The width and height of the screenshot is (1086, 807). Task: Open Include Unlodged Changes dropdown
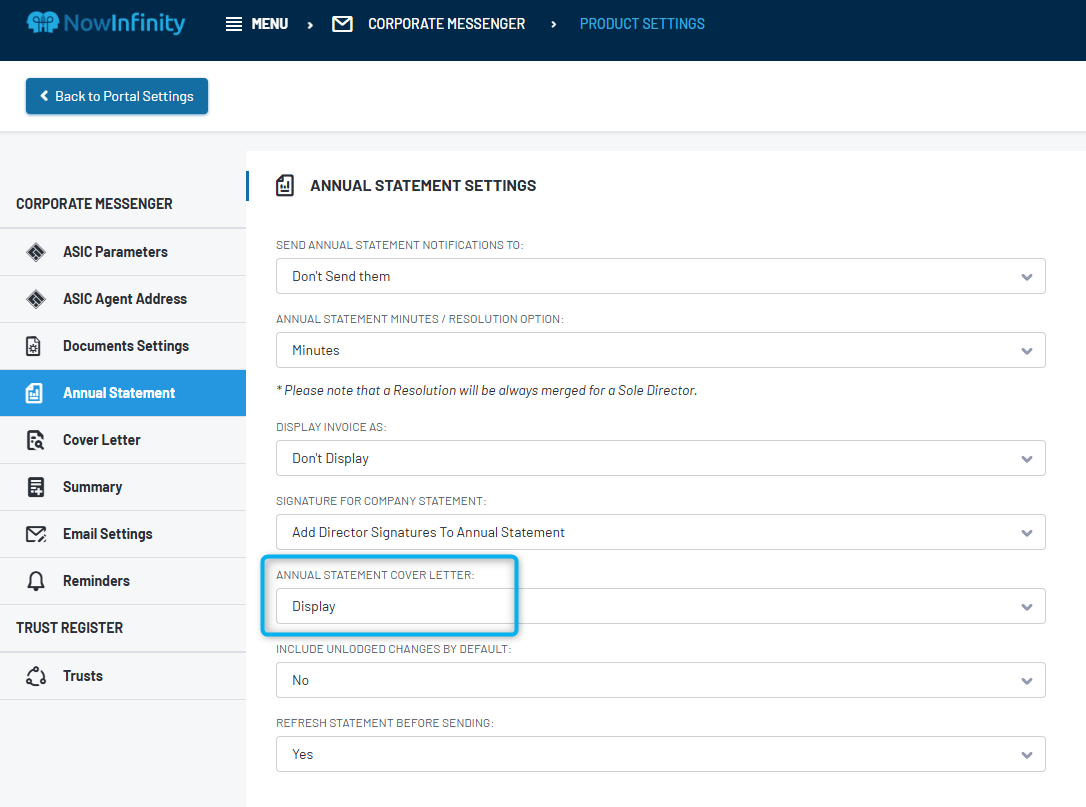point(661,680)
